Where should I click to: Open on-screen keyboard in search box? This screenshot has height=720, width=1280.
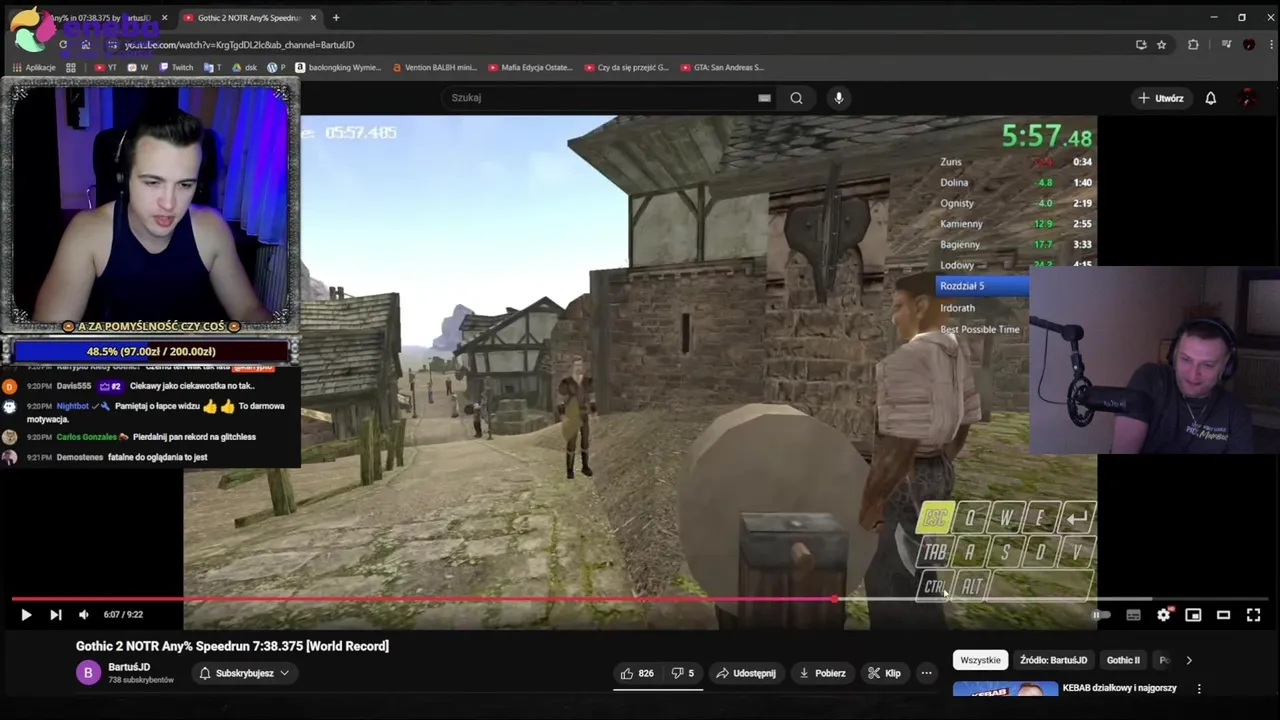(x=764, y=98)
